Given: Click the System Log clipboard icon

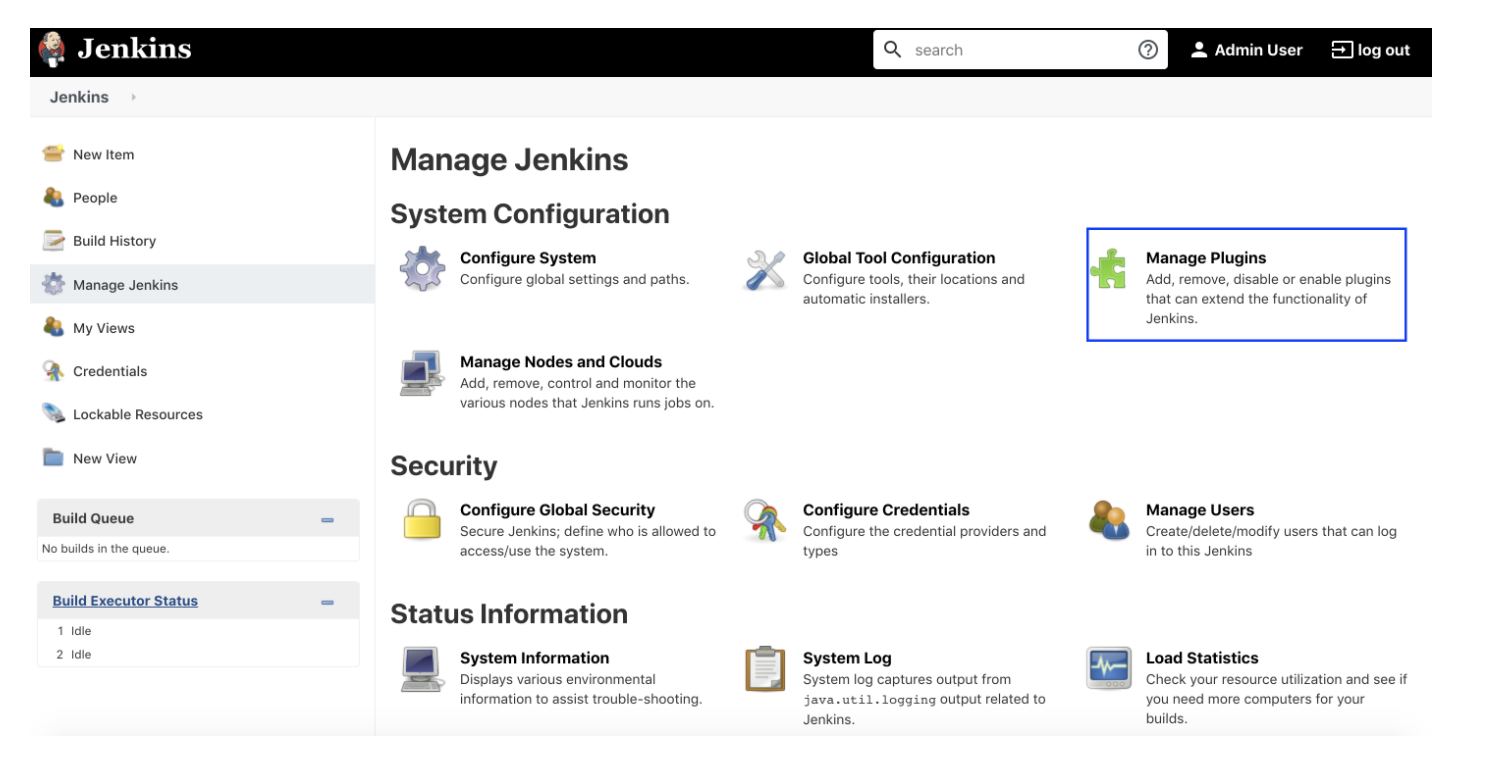Looking at the screenshot, I should [765, 669].
